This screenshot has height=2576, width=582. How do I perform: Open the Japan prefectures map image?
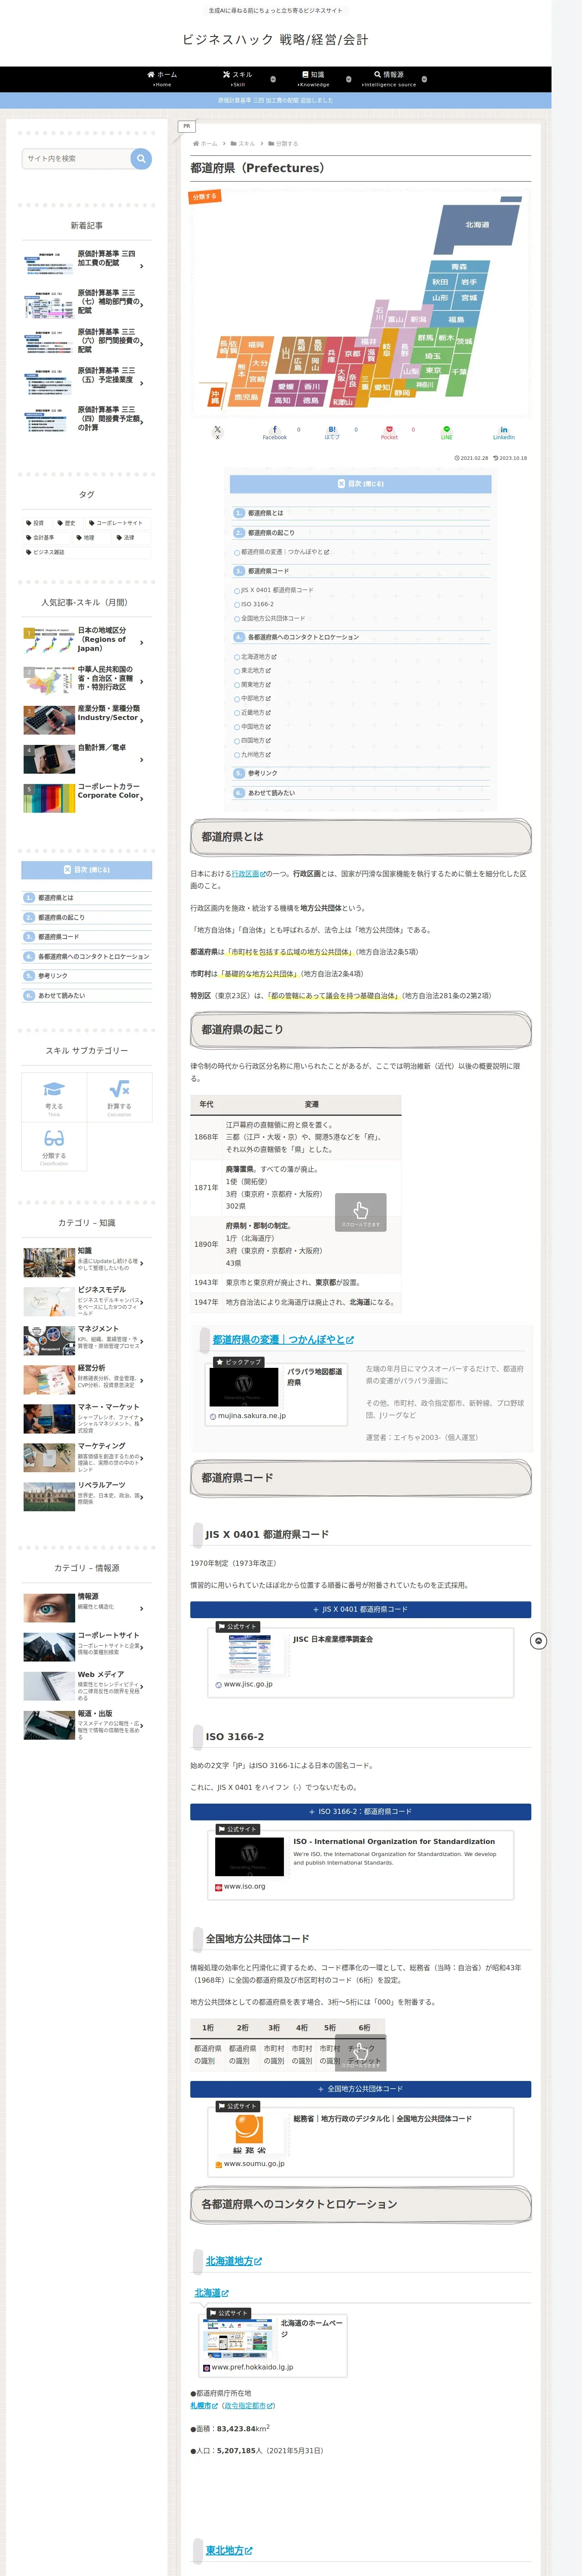coord(360,304)
